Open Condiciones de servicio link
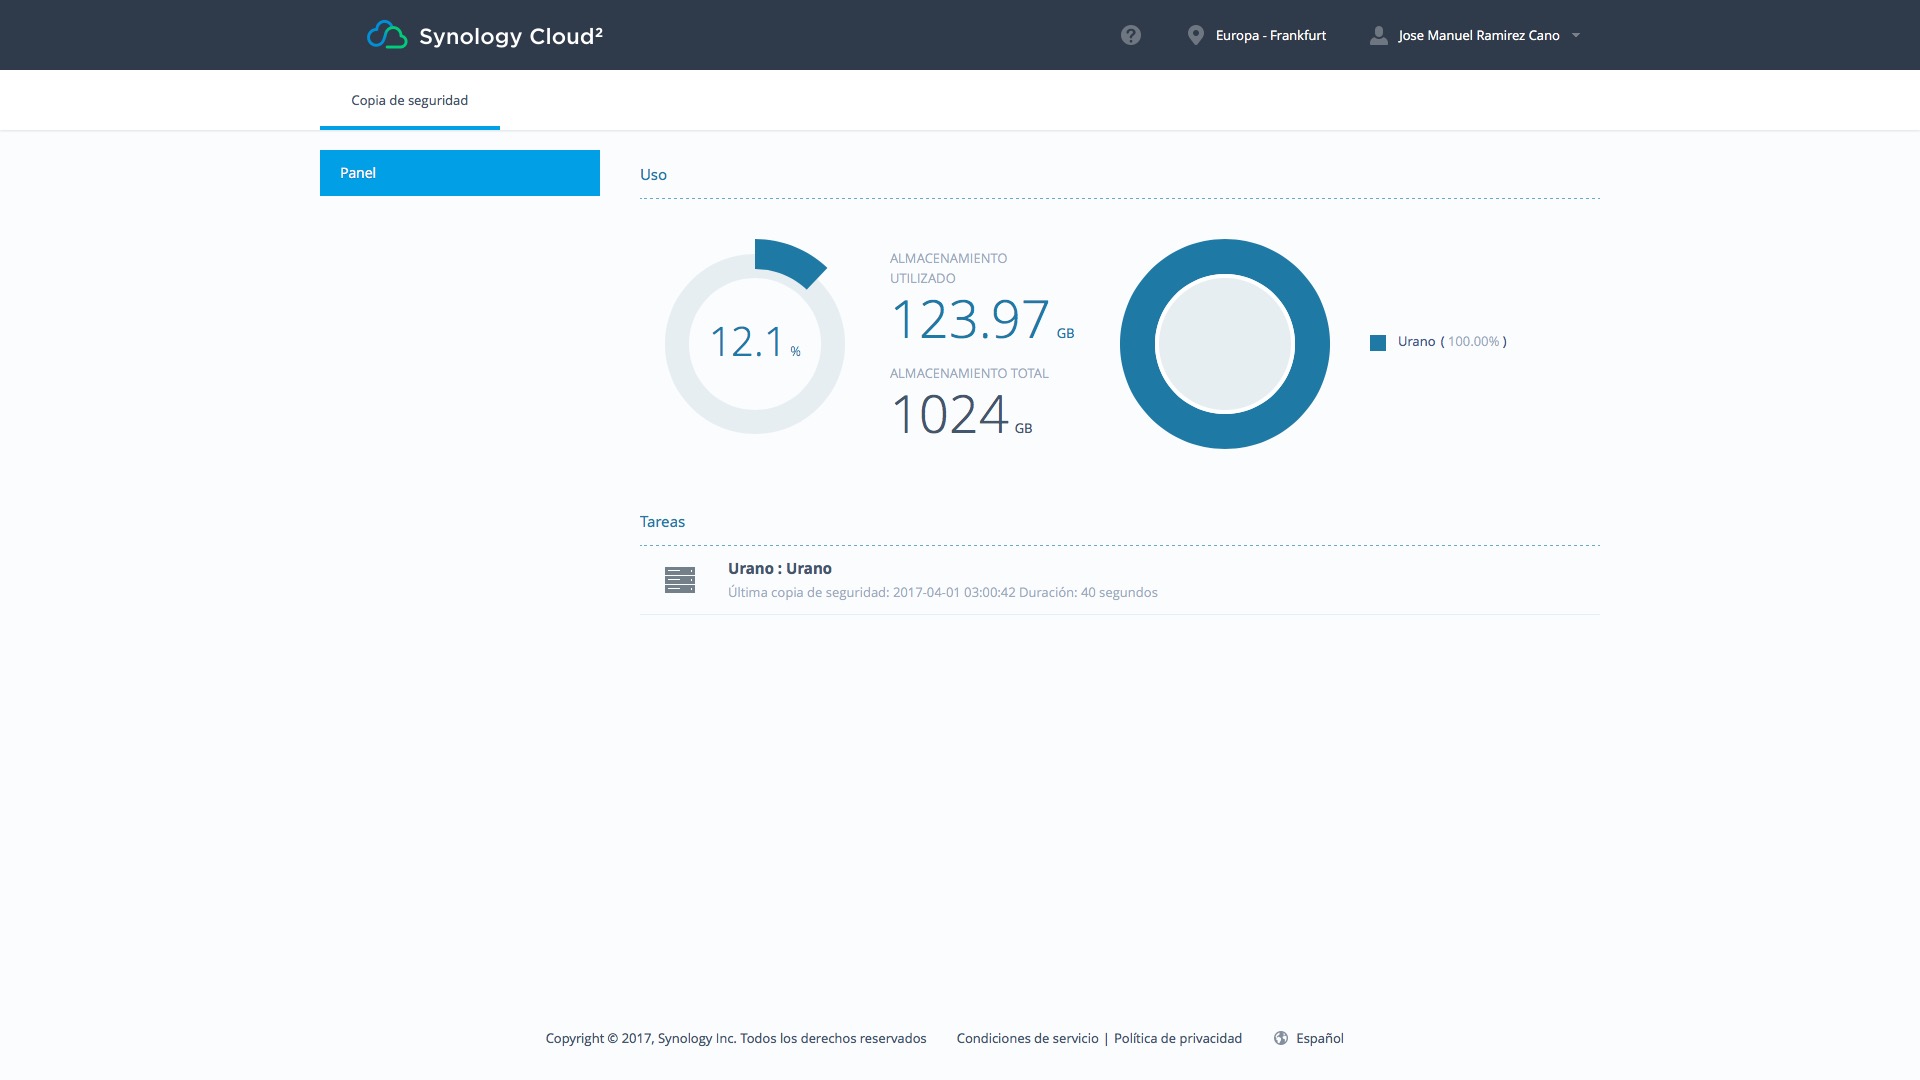1920x1080 pixels. (x=1027, y=1038)
